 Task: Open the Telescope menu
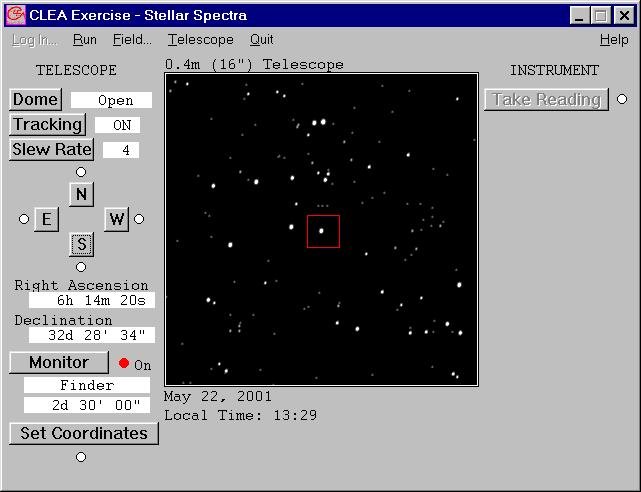200,40
